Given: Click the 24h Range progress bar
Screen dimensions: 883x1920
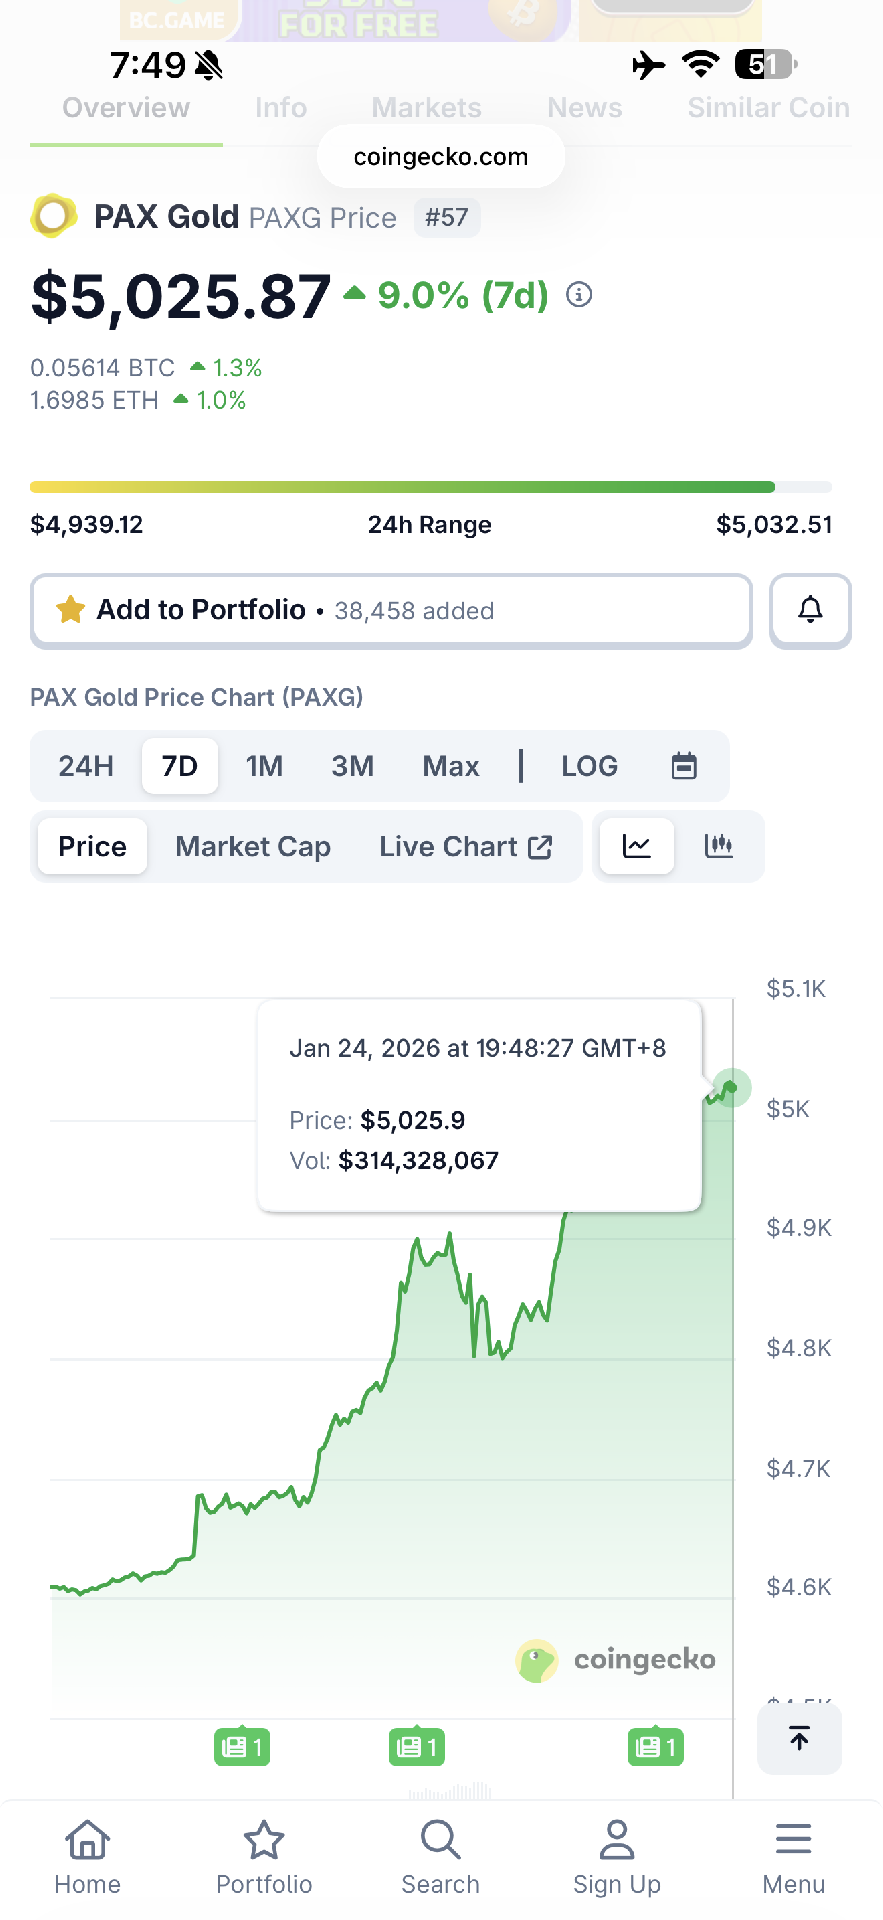Looking at the screenshot, I should [x=430, y=487].
